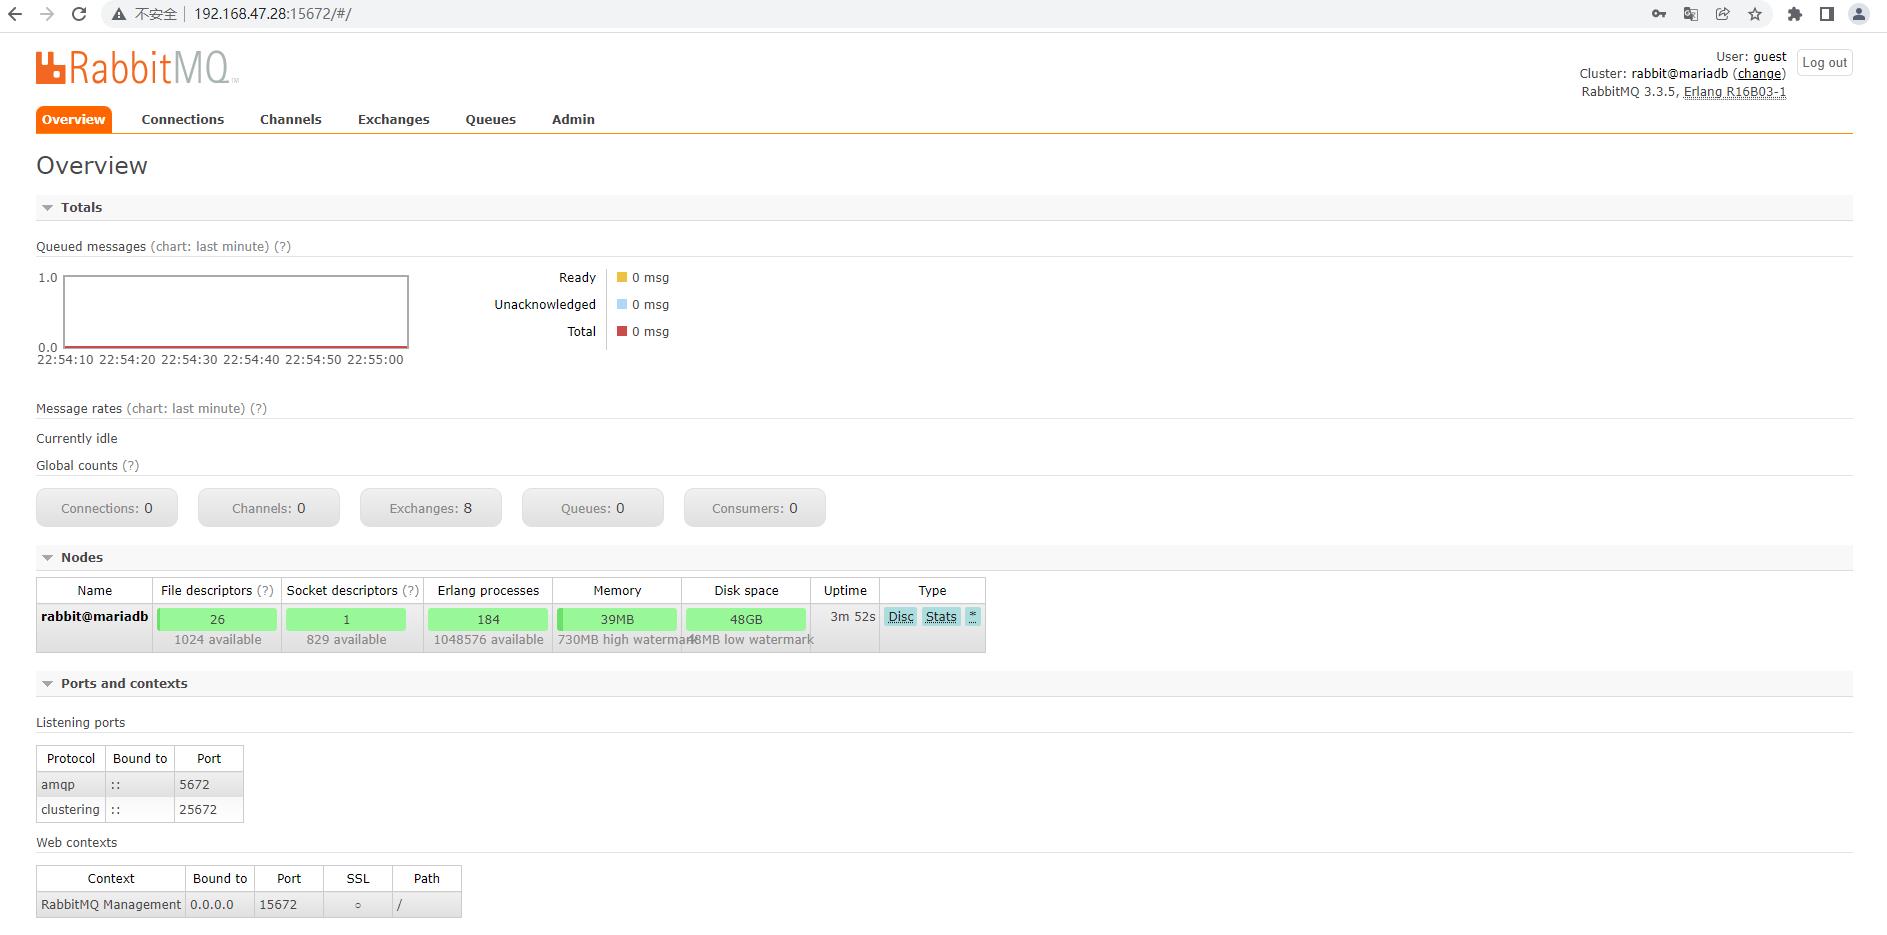
Task: Click the Memory 39MB usage bar
Action: [x=617, y=619]
